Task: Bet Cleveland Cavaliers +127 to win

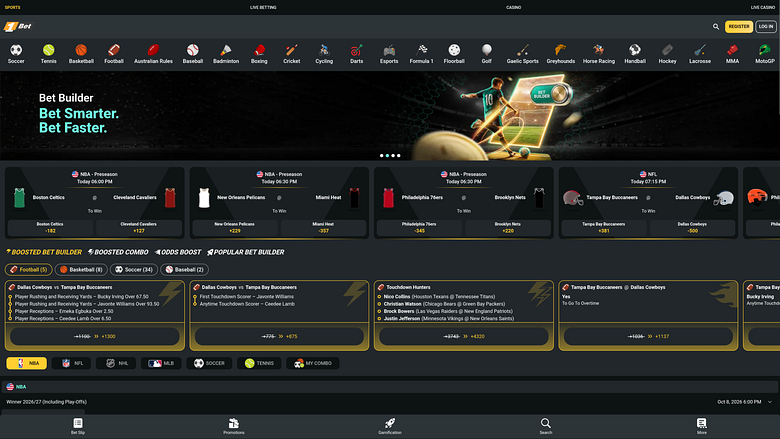Action: click(x=139, y=228)
